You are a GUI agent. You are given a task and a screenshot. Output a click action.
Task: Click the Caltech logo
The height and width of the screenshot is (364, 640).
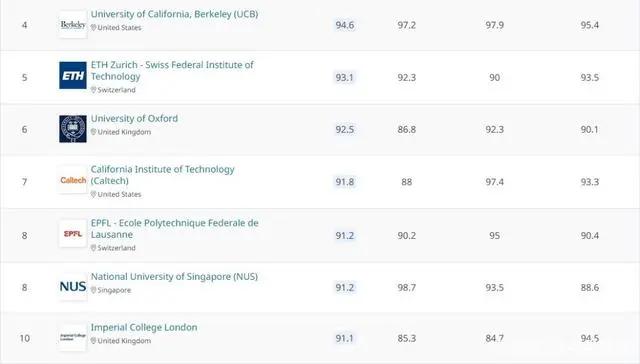click(73, 180)
